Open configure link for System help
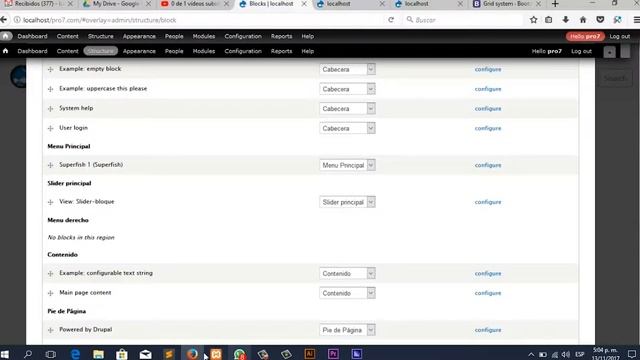640x360 pixels. tap(488, 109)
